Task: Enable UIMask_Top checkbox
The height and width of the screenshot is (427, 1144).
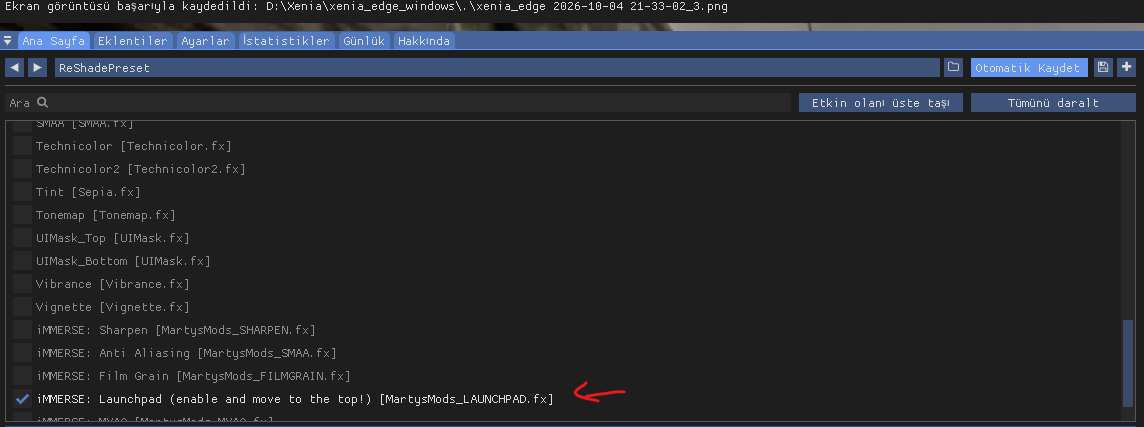Action: tap(23, 238)
